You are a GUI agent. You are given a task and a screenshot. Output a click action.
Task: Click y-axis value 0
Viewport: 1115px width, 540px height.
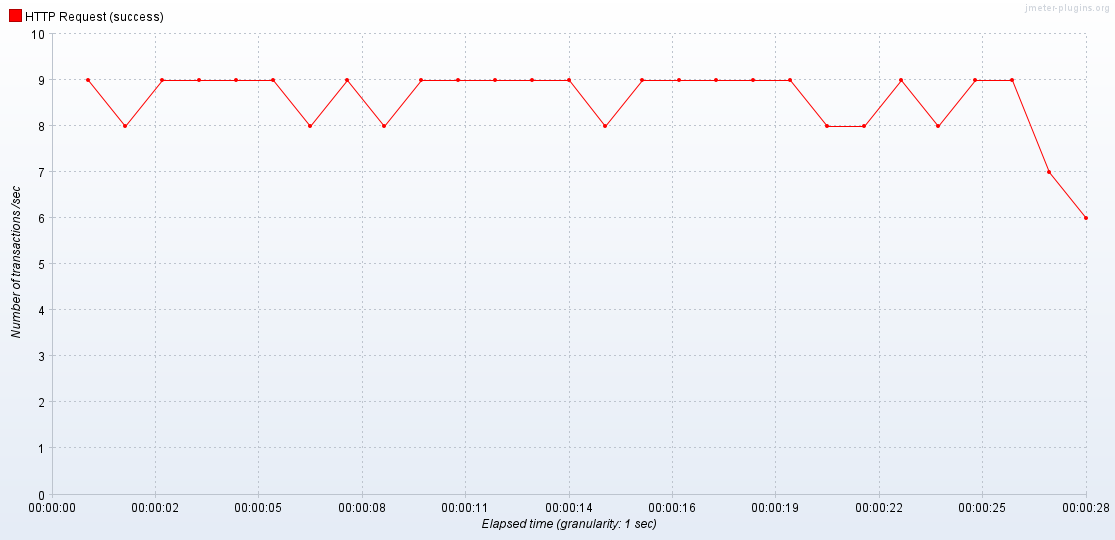tap(41, 494)
